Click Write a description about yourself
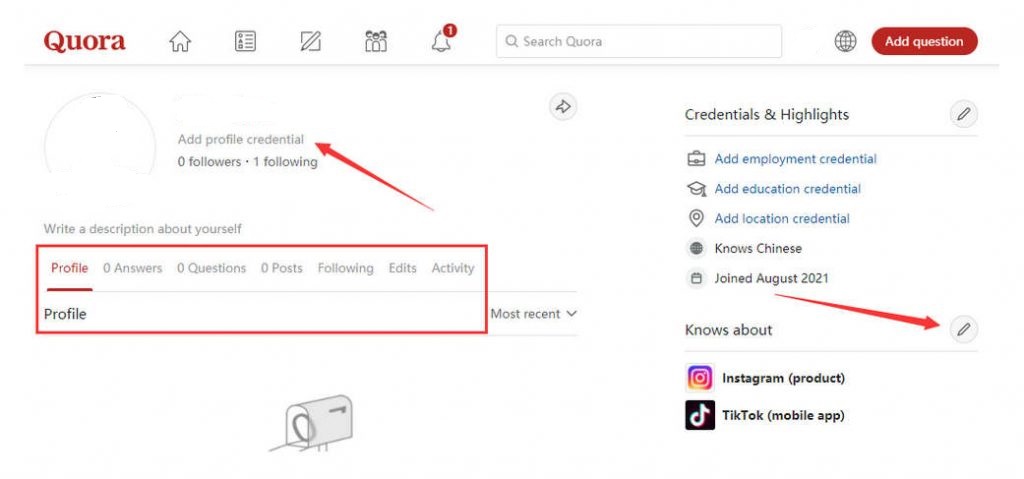The width and height of the screenshot is (1024, 479). [142, 229]
